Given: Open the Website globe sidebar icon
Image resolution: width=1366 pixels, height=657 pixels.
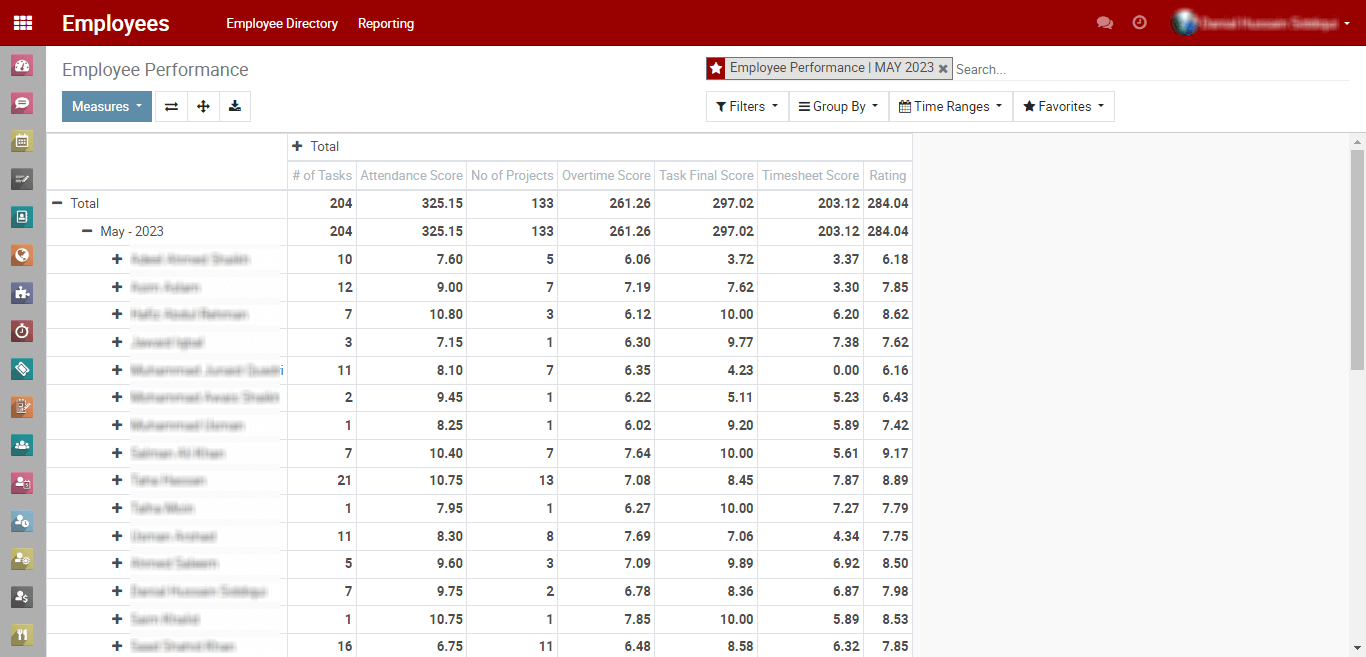Looking at the screenshot, I should pos(22,255).
